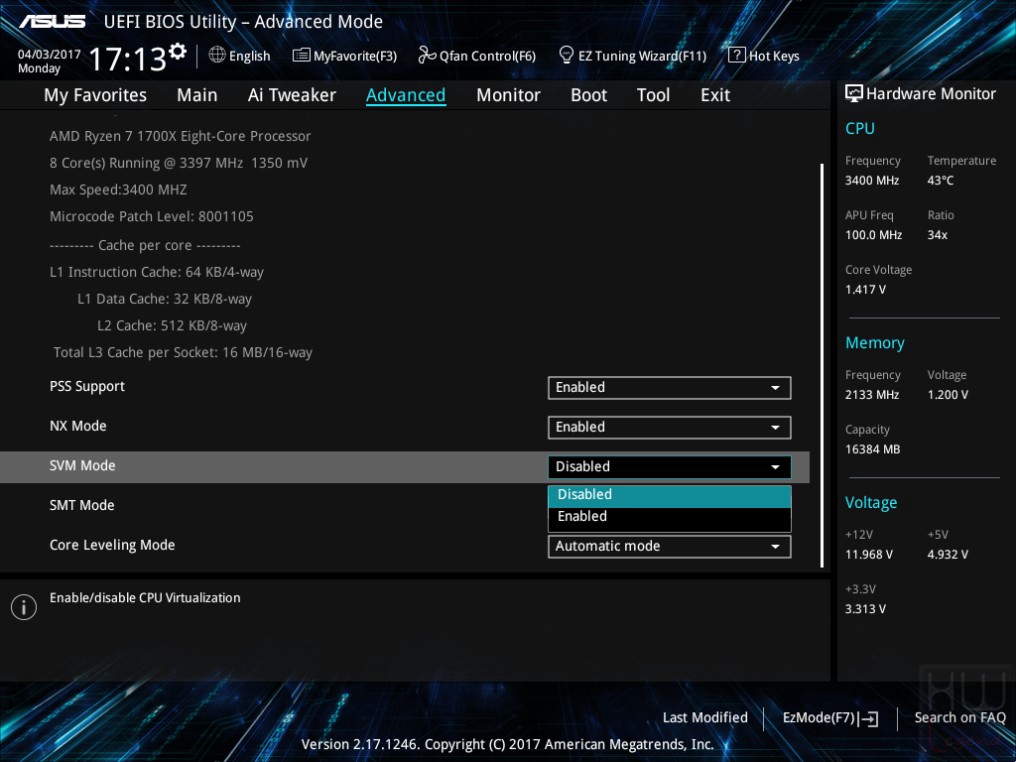Open the Ai Tweaker tab
This screenshot has width=1016, height=762.
[292, 95]
